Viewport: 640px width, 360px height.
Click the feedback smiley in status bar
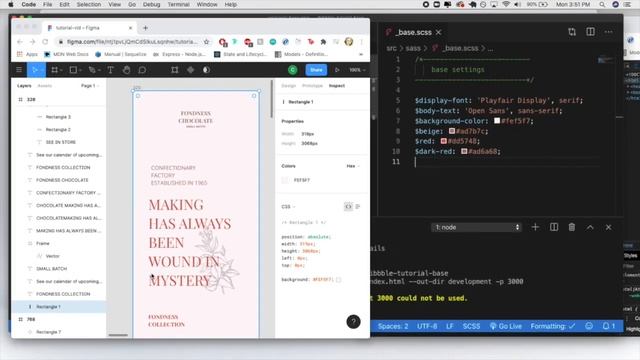tap(589, 326)
